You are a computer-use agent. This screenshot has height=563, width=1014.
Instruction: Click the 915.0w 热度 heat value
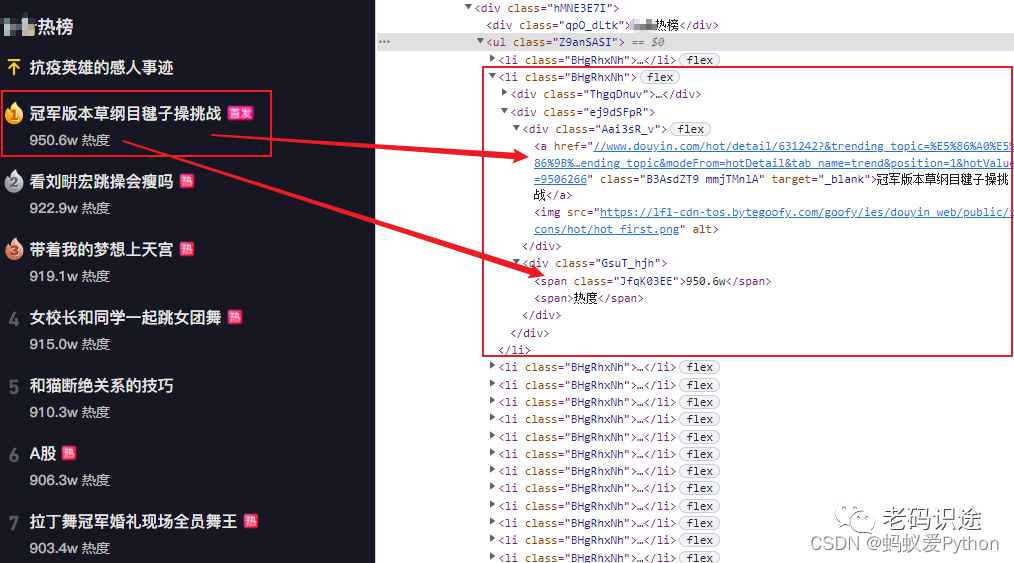point(70,344)
